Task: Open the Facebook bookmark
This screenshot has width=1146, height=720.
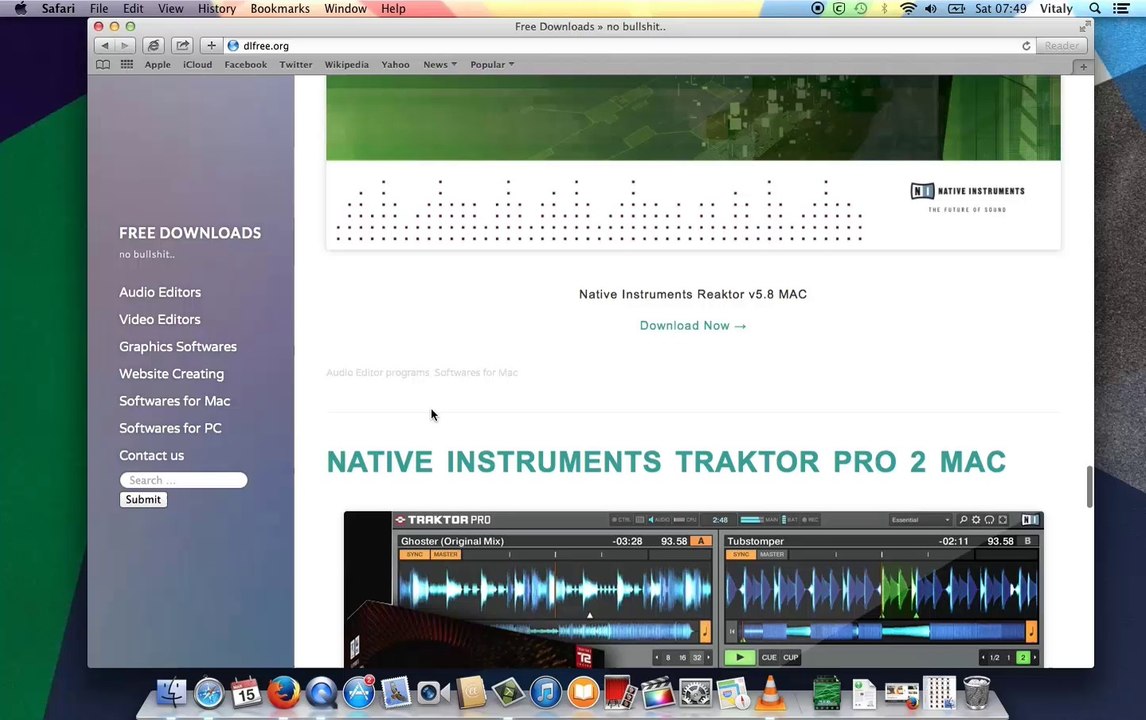Action: (x=246, y=64)
